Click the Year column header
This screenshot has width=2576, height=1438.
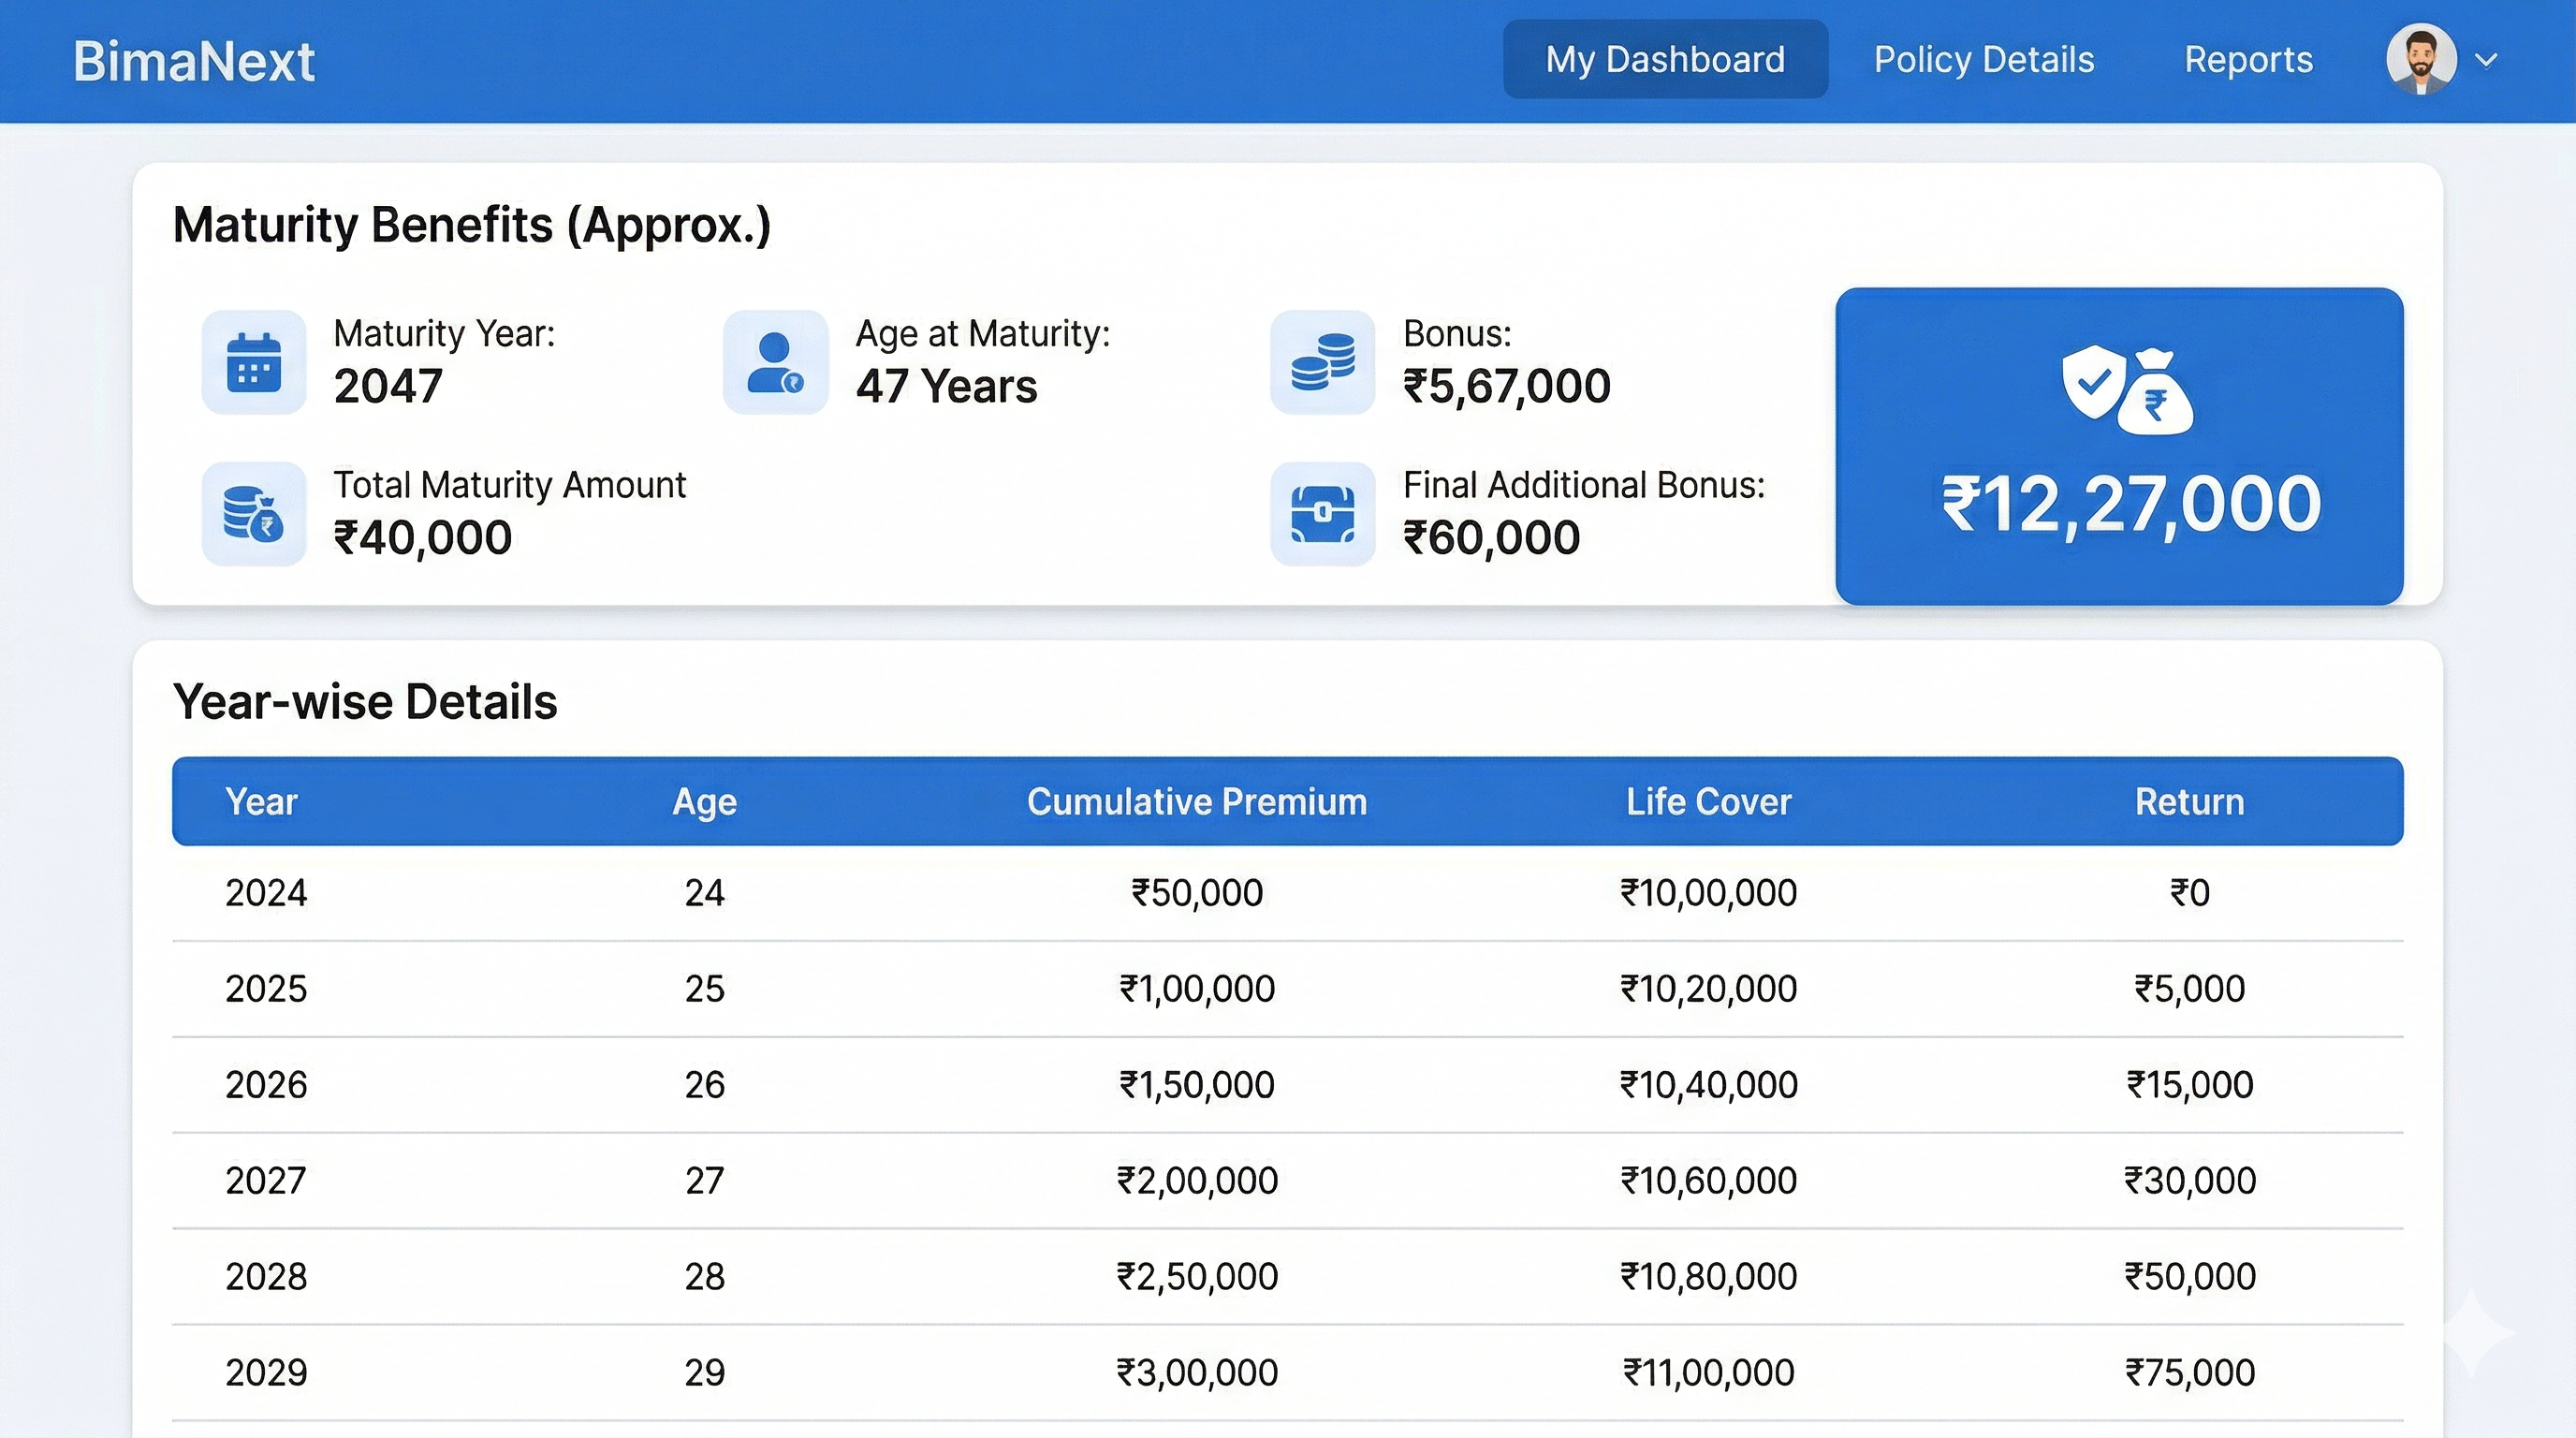pos(261,802)
